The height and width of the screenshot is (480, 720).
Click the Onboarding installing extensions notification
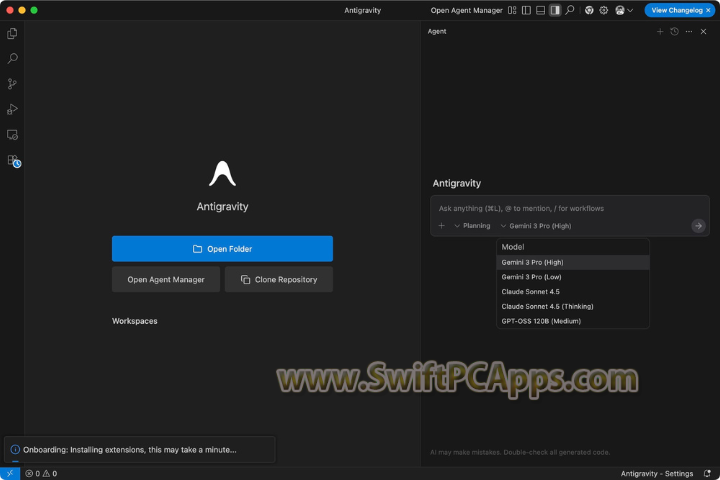(x=140, y=450)
